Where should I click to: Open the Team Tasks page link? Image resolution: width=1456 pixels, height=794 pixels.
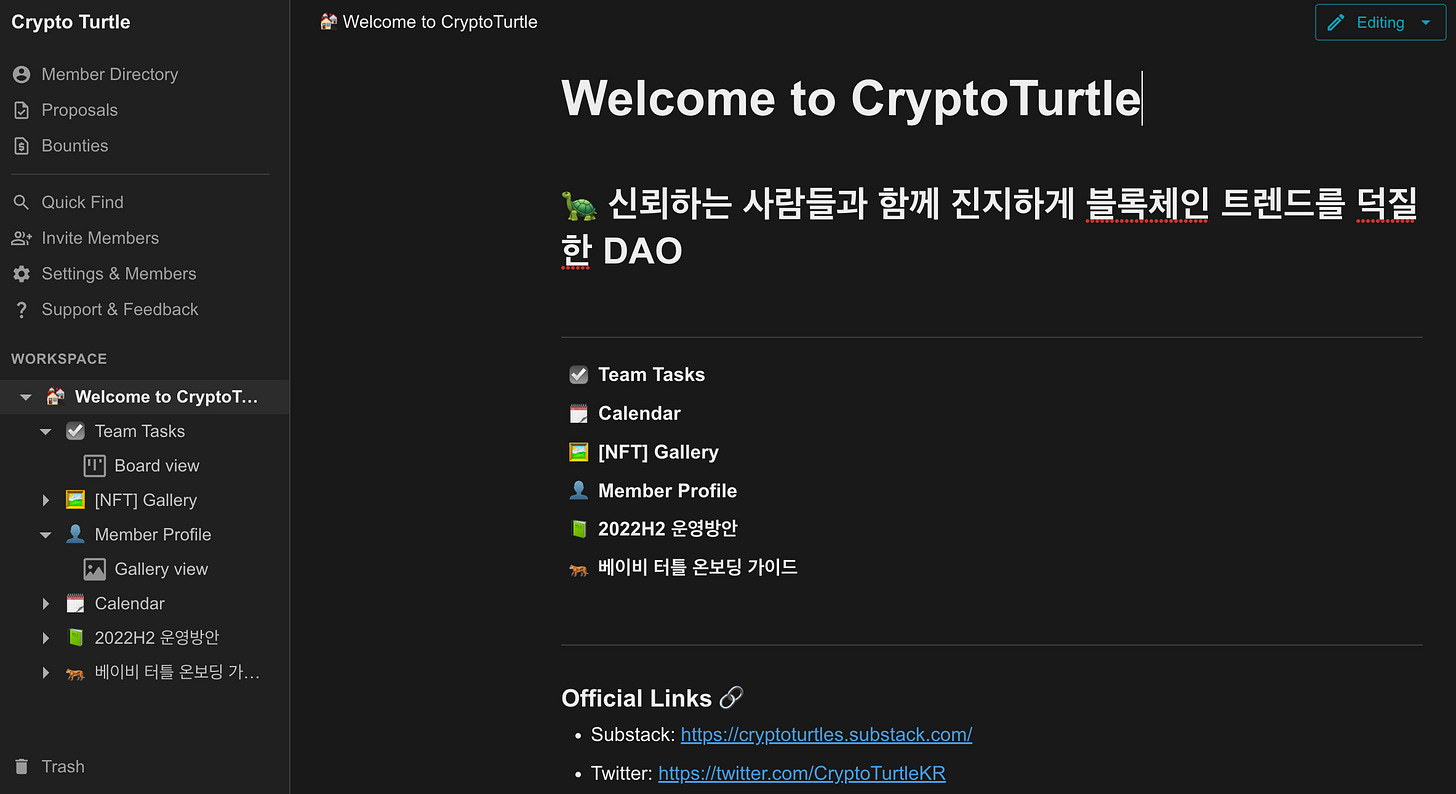click(651, 375)
